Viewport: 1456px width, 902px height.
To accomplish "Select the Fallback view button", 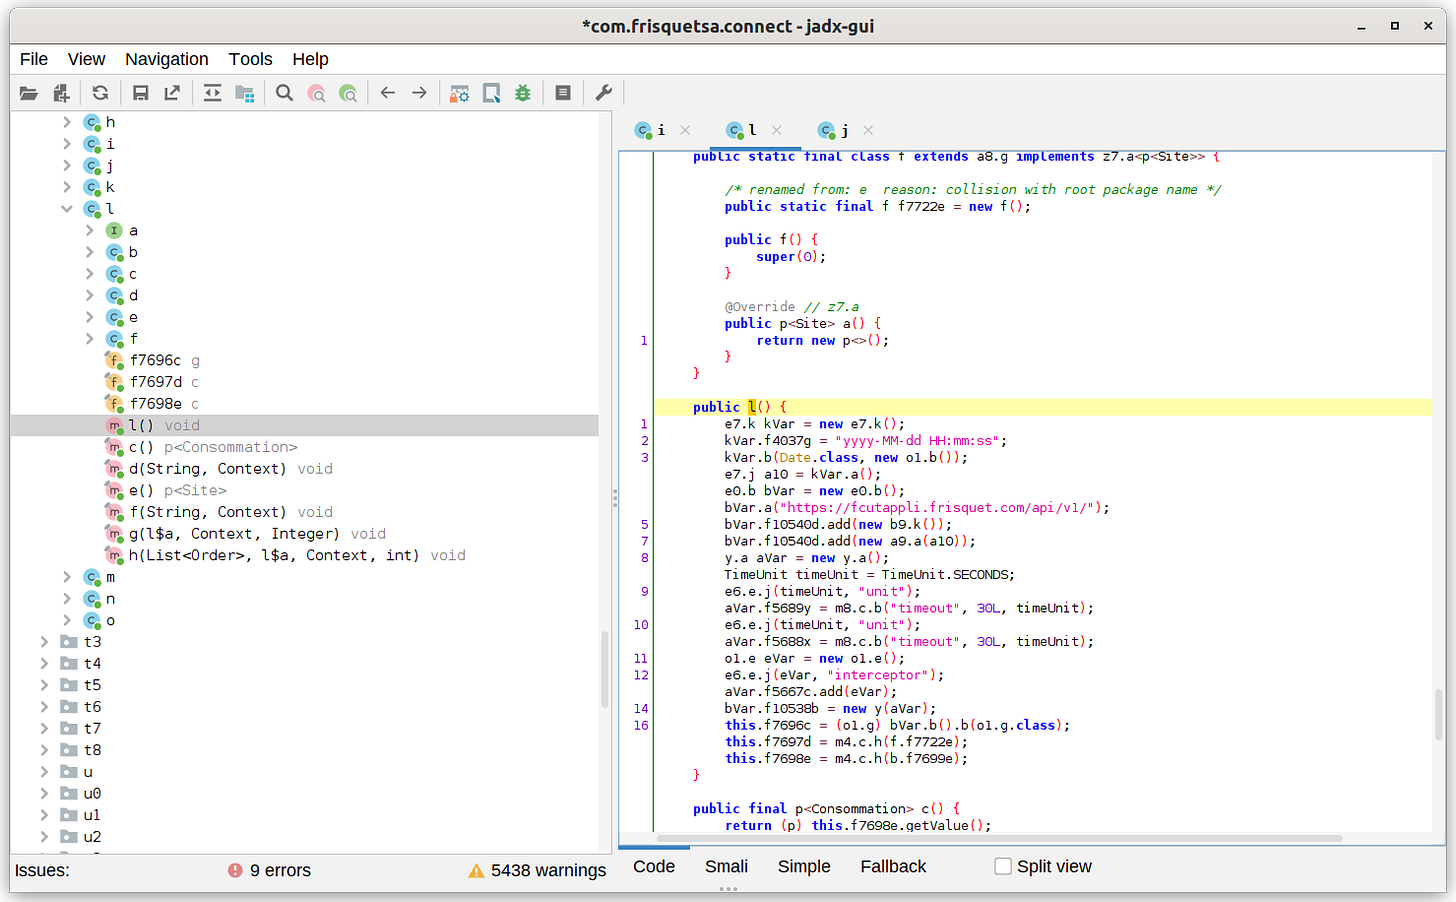I will 891,866.
